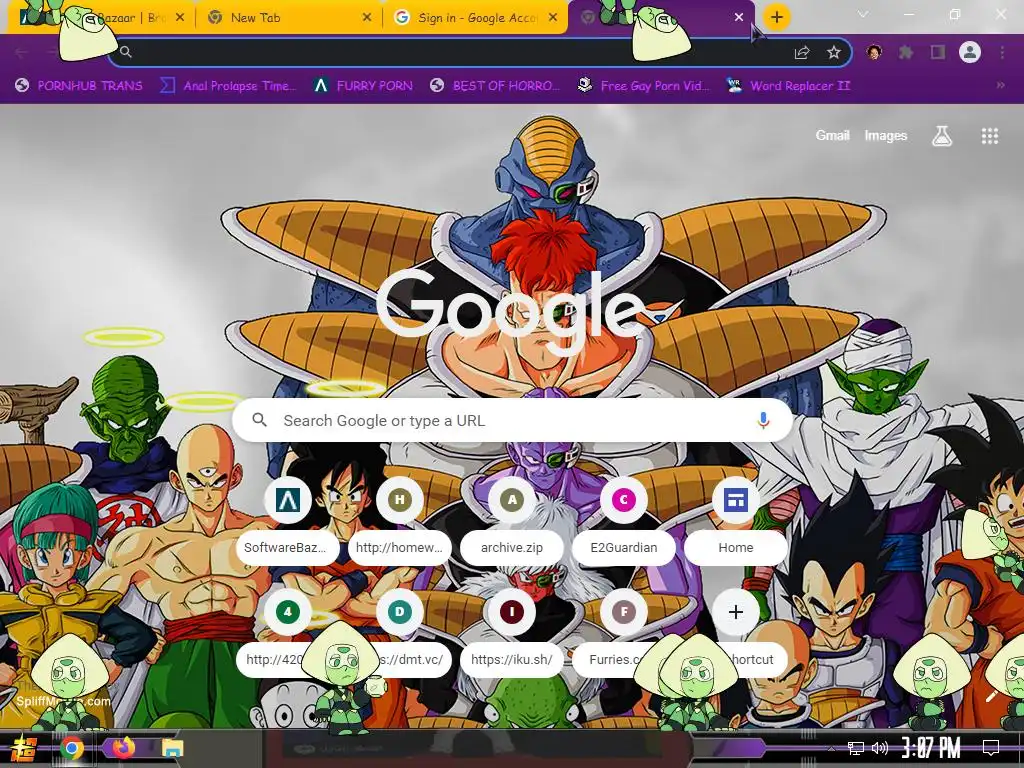Share this page from the address bar
Viewport: 1024px width, 768px height.
point(802,53)
